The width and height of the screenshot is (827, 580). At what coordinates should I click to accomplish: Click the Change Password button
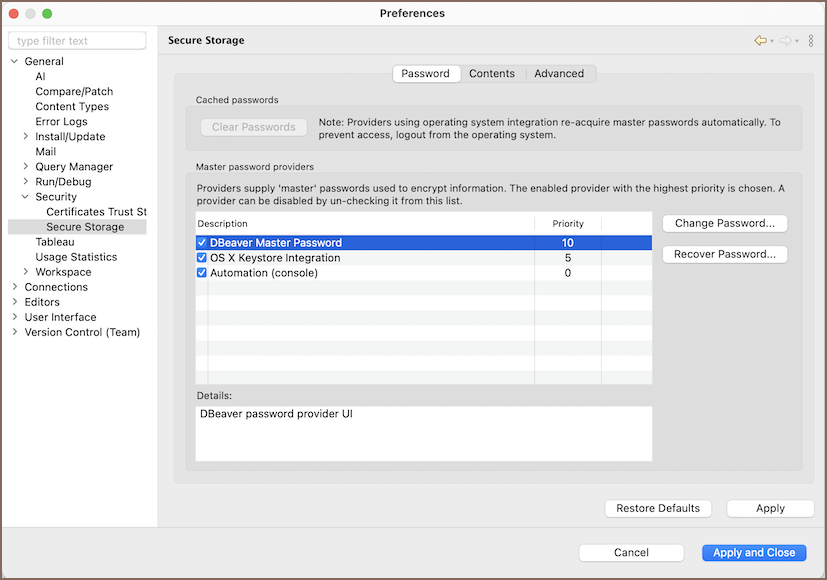(724, 223)
